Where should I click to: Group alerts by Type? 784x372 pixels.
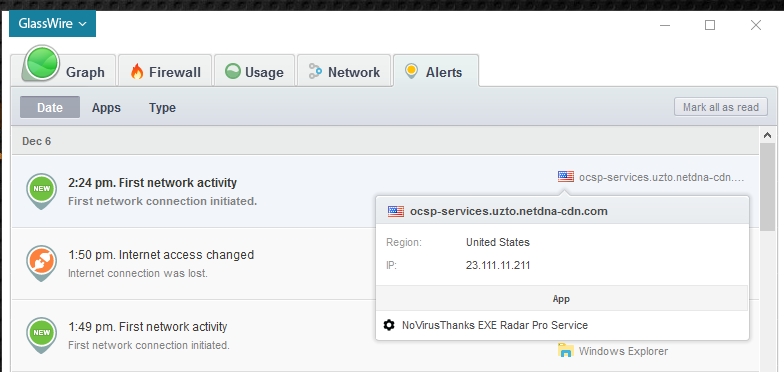click(x=162, y=108)
